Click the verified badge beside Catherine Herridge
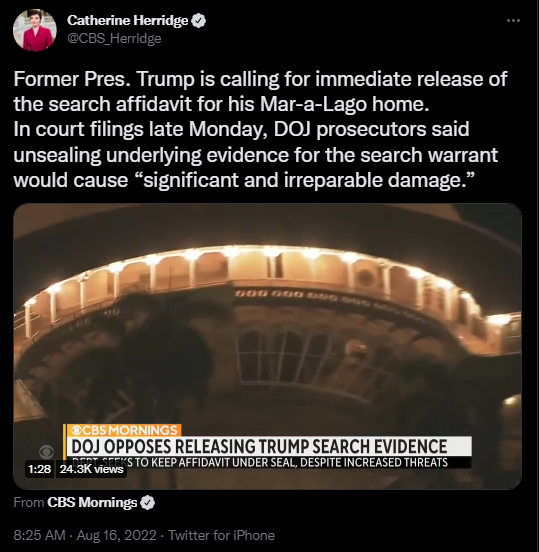This screenshot has width=539, height=552. pos(199,21)
